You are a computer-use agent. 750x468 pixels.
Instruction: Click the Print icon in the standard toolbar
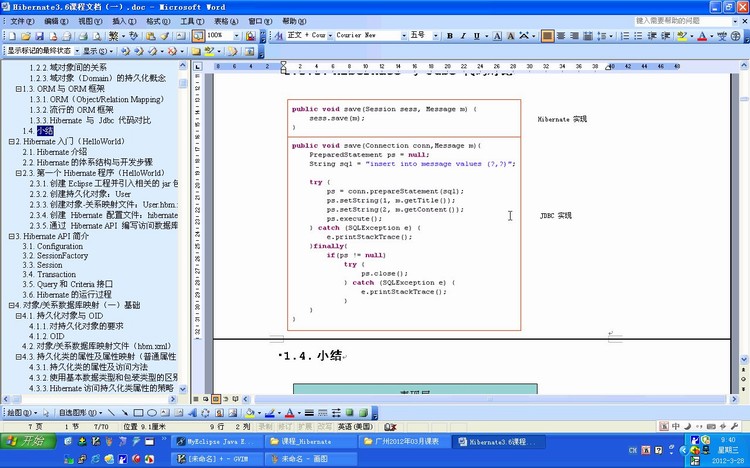click(83, 36)
